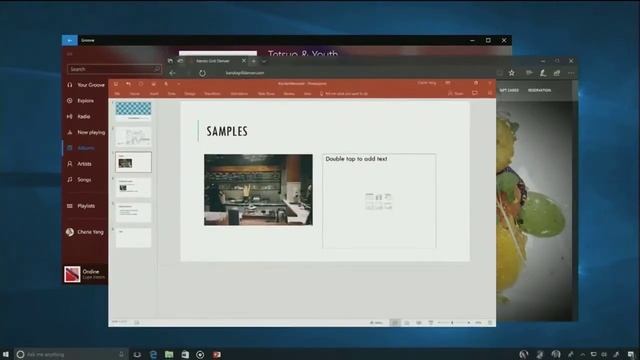The width and height of the screenshot is (640, 360).
Task: Click PowerPoint Share button
Action: click(x=456, y=93)
